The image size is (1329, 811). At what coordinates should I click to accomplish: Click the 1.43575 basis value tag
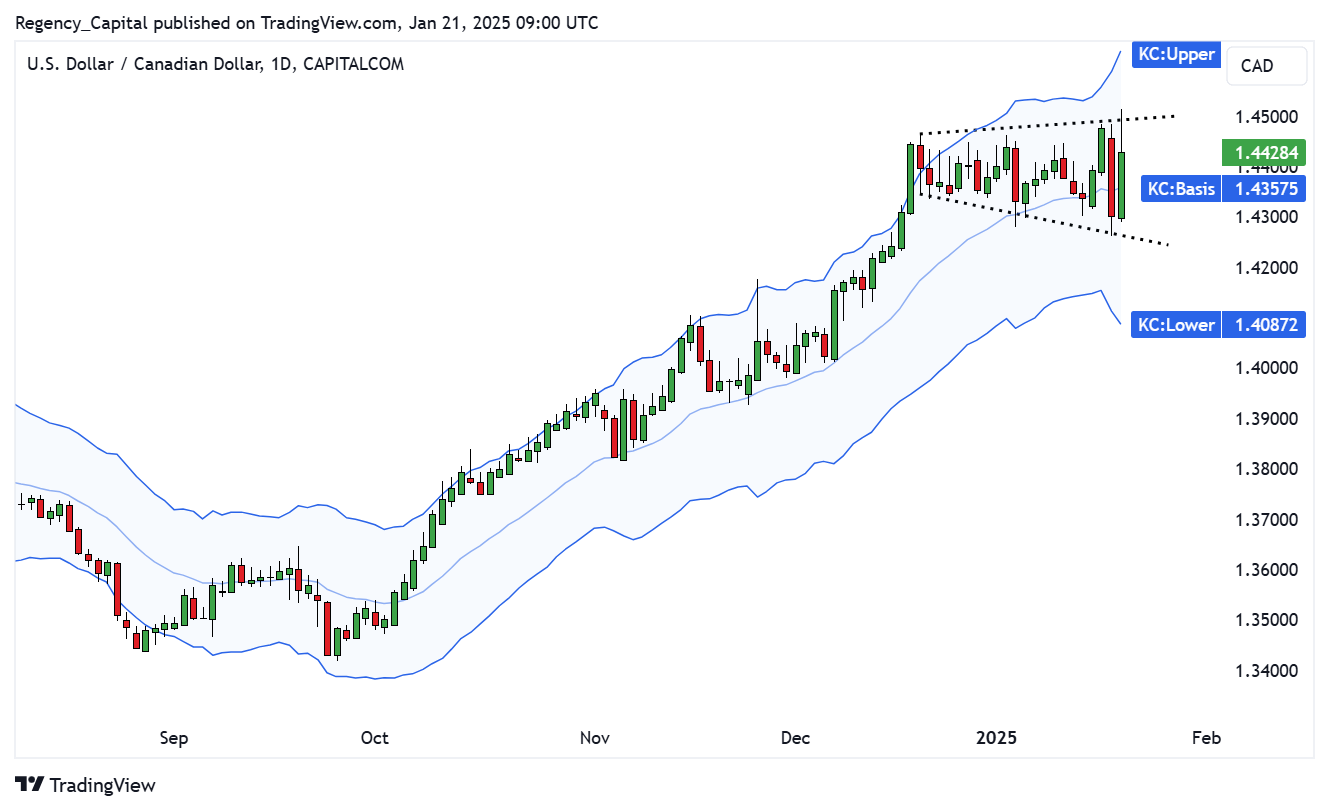click(x=1264, y=188)
